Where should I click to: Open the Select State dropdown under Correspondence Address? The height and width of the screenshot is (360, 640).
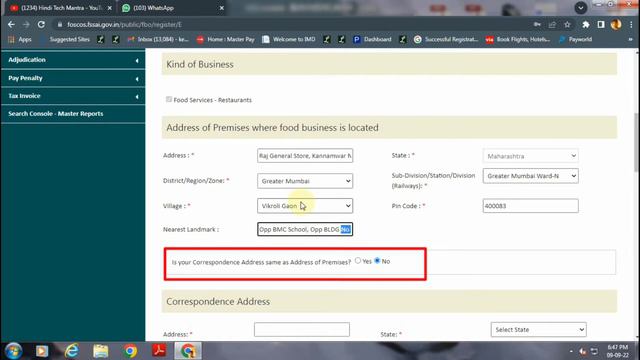538,329
